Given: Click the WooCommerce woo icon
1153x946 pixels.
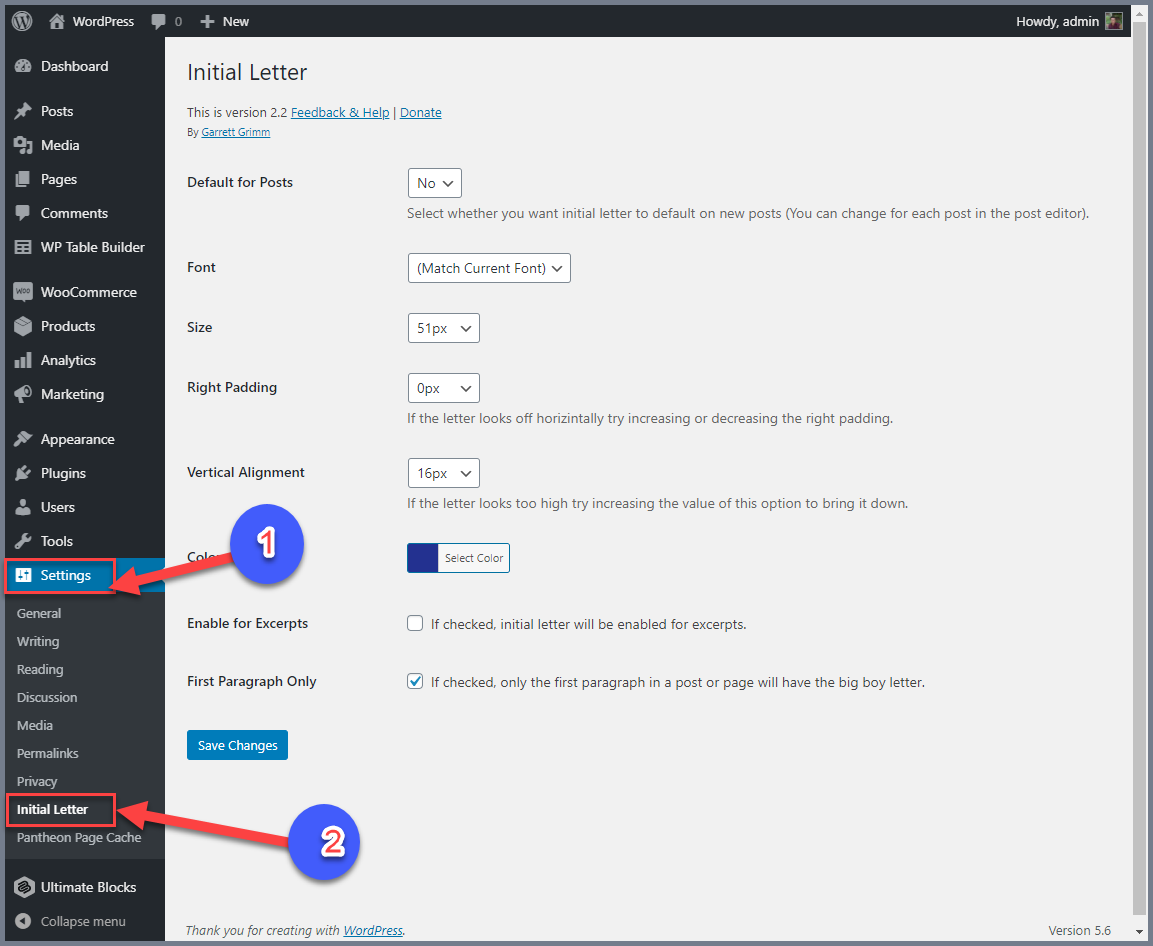Looking at the screenshot, I should click(x=24, y=292).
